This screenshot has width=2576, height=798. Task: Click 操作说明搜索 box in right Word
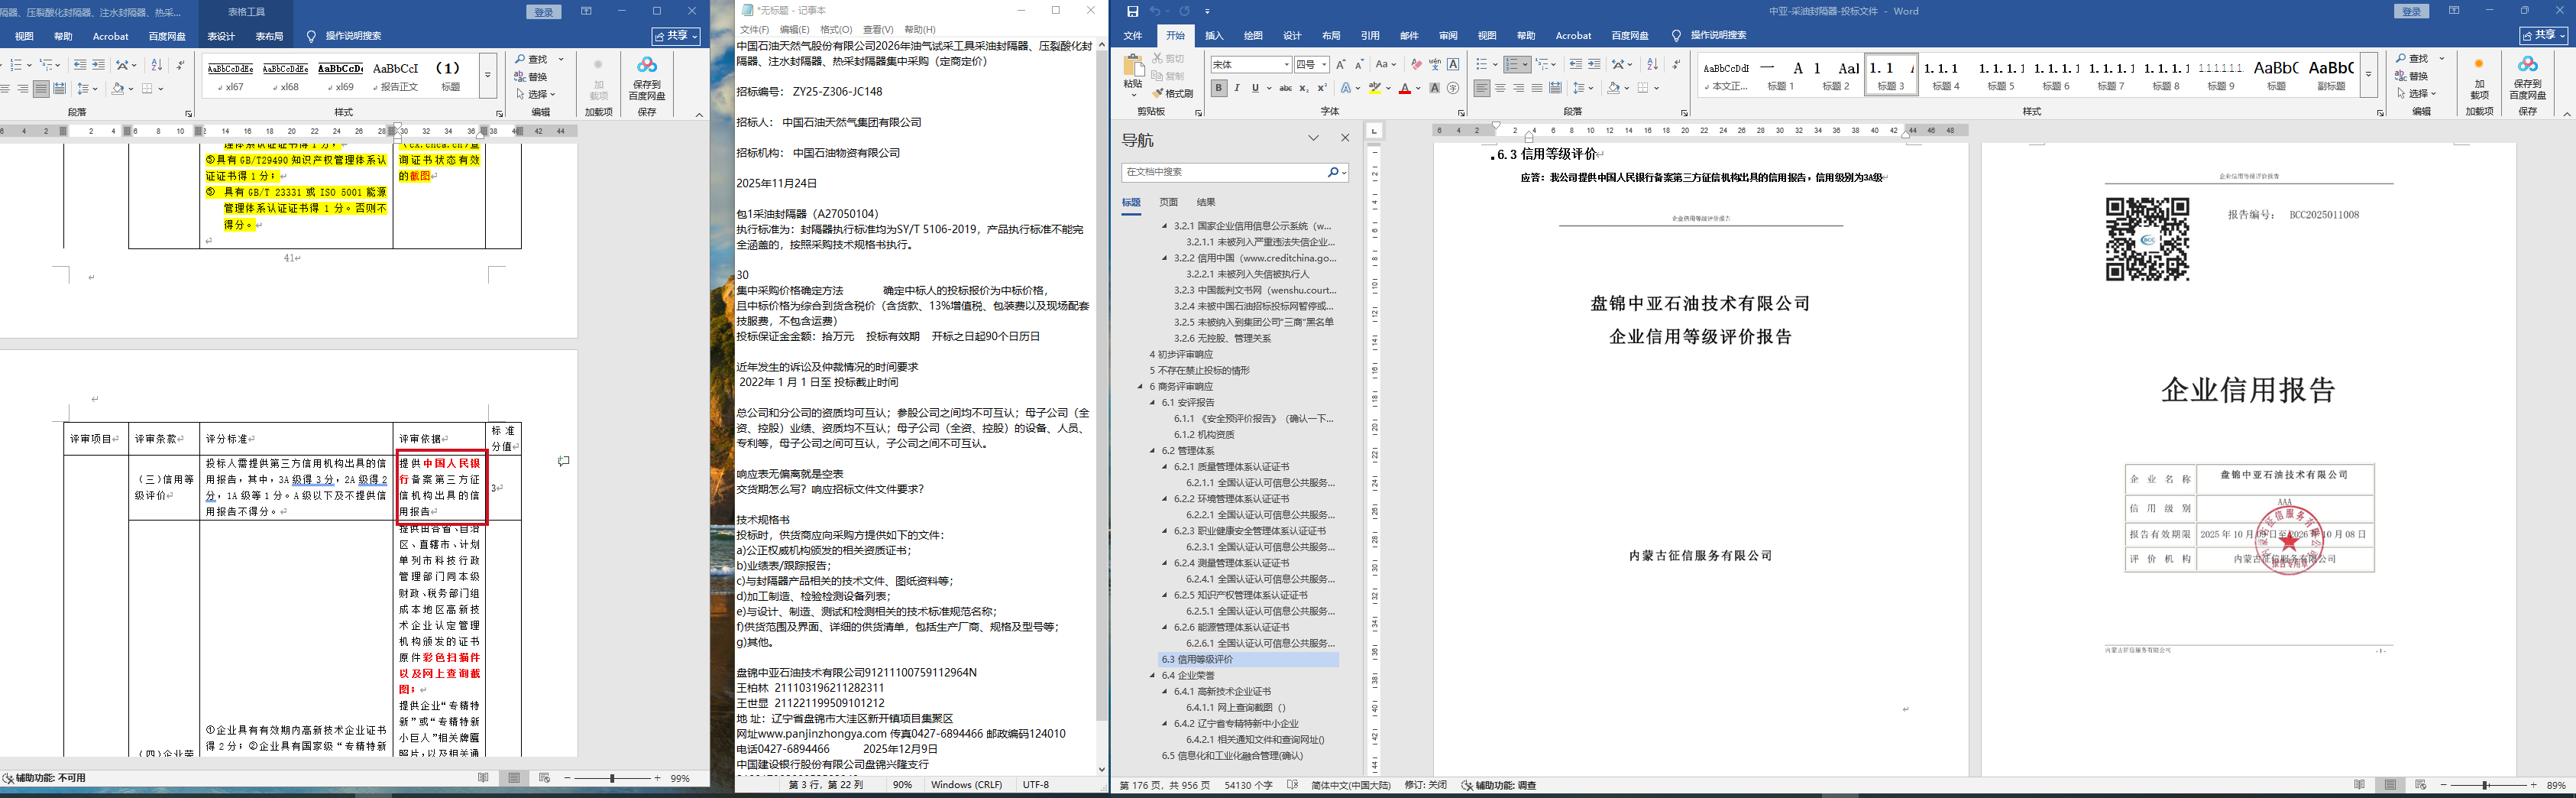point(1718,36)
